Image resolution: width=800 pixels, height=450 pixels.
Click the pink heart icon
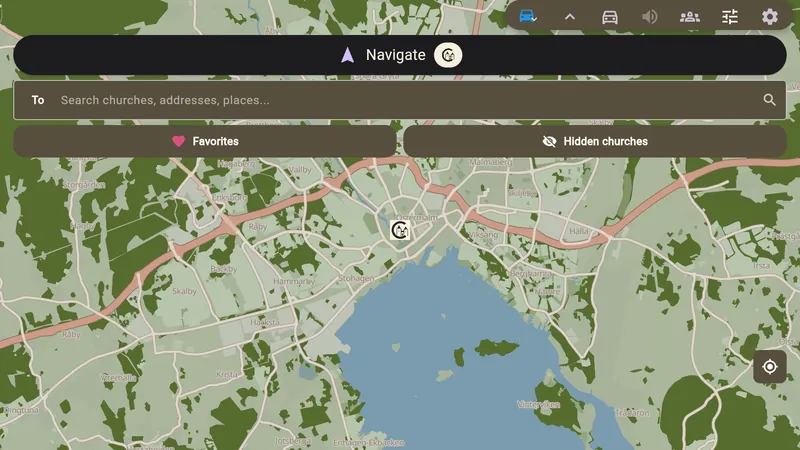pyautogui.click(x=178, y=141)
